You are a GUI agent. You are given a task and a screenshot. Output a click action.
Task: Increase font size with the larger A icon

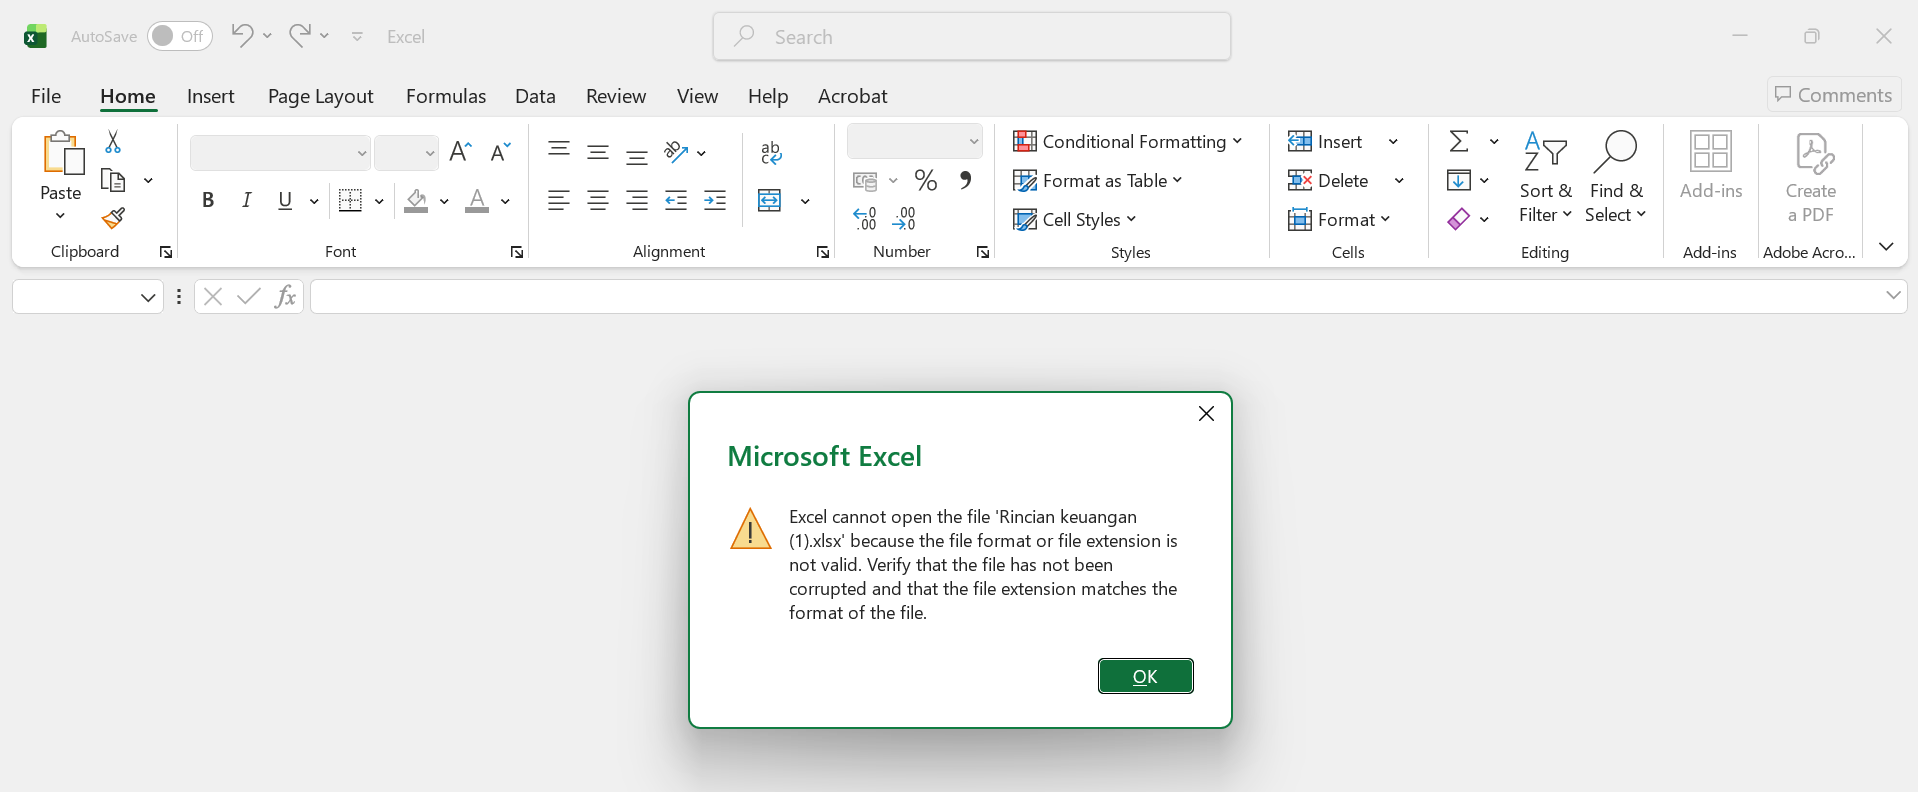pyautogui.click(x=460, y=152)
